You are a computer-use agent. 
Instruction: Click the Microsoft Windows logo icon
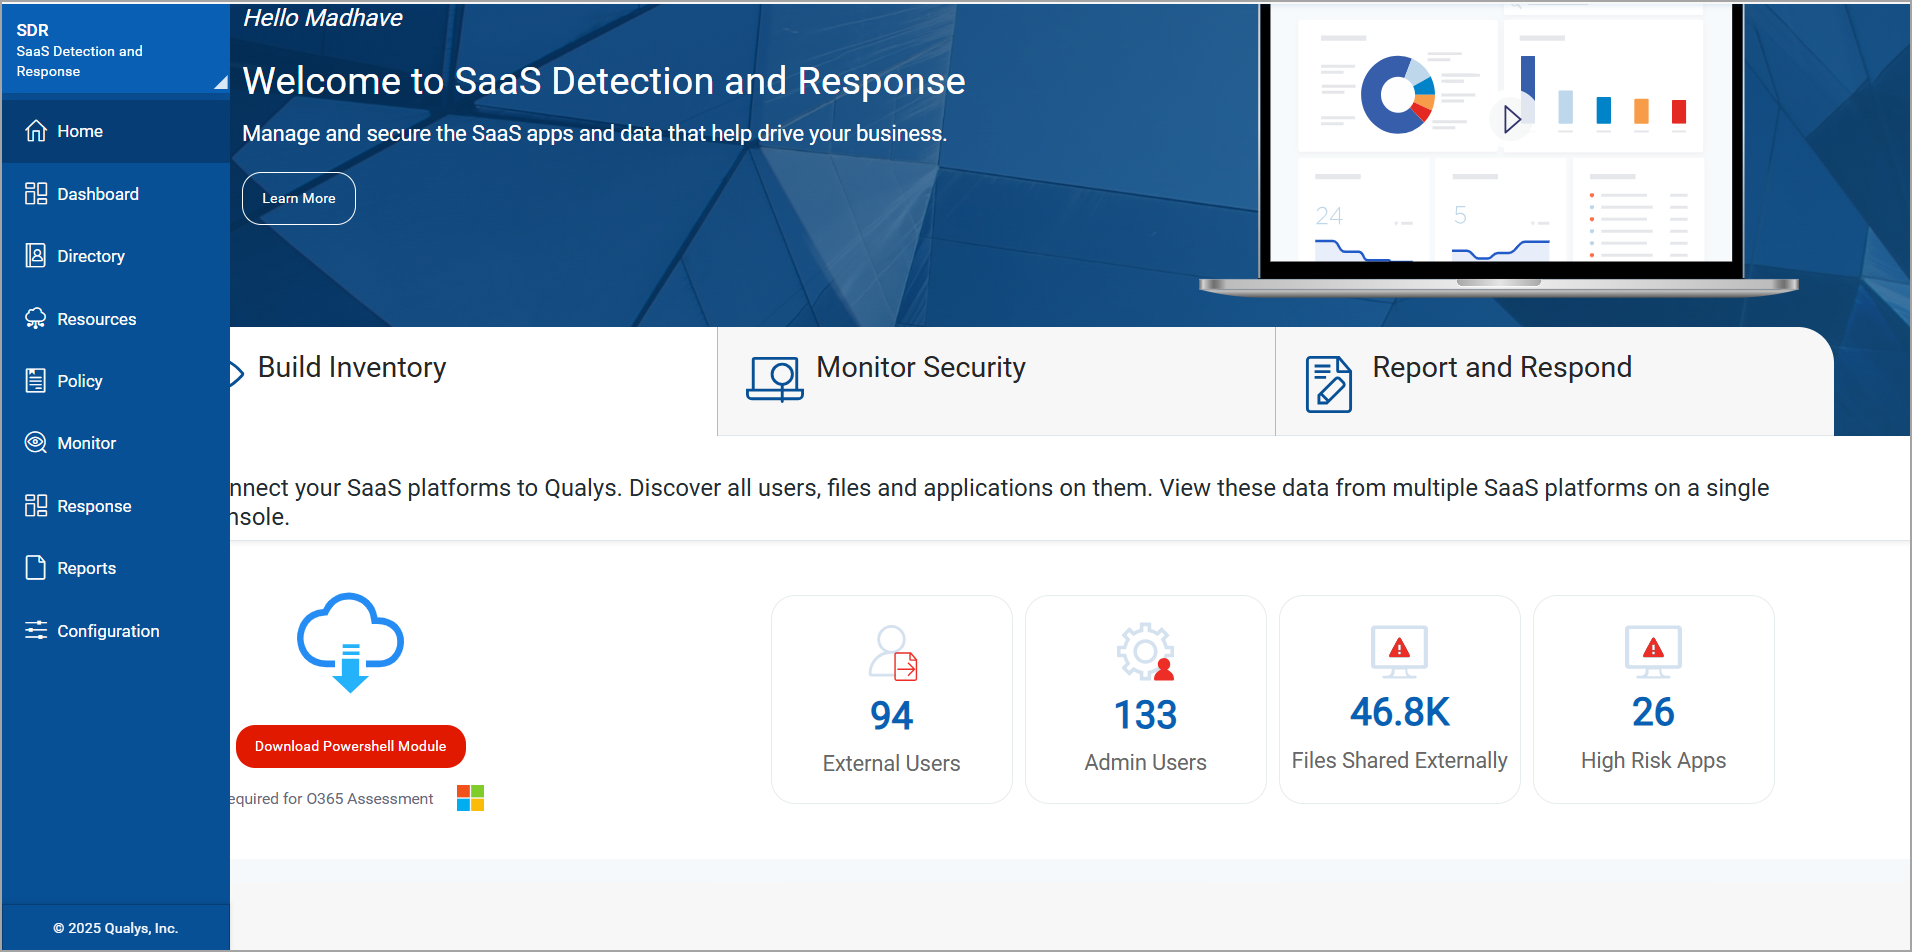[x=471, y=798]
